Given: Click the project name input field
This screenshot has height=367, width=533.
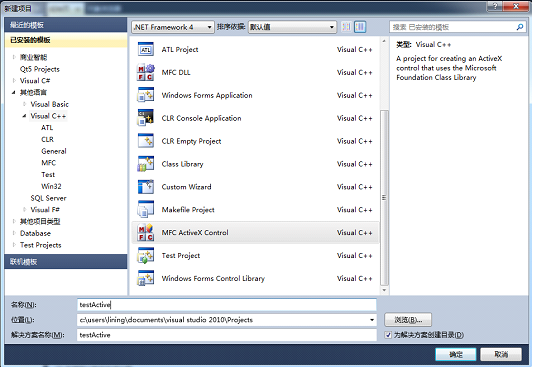Looking at the screenshot, I should pyautogui.click(x=227, y=305).
